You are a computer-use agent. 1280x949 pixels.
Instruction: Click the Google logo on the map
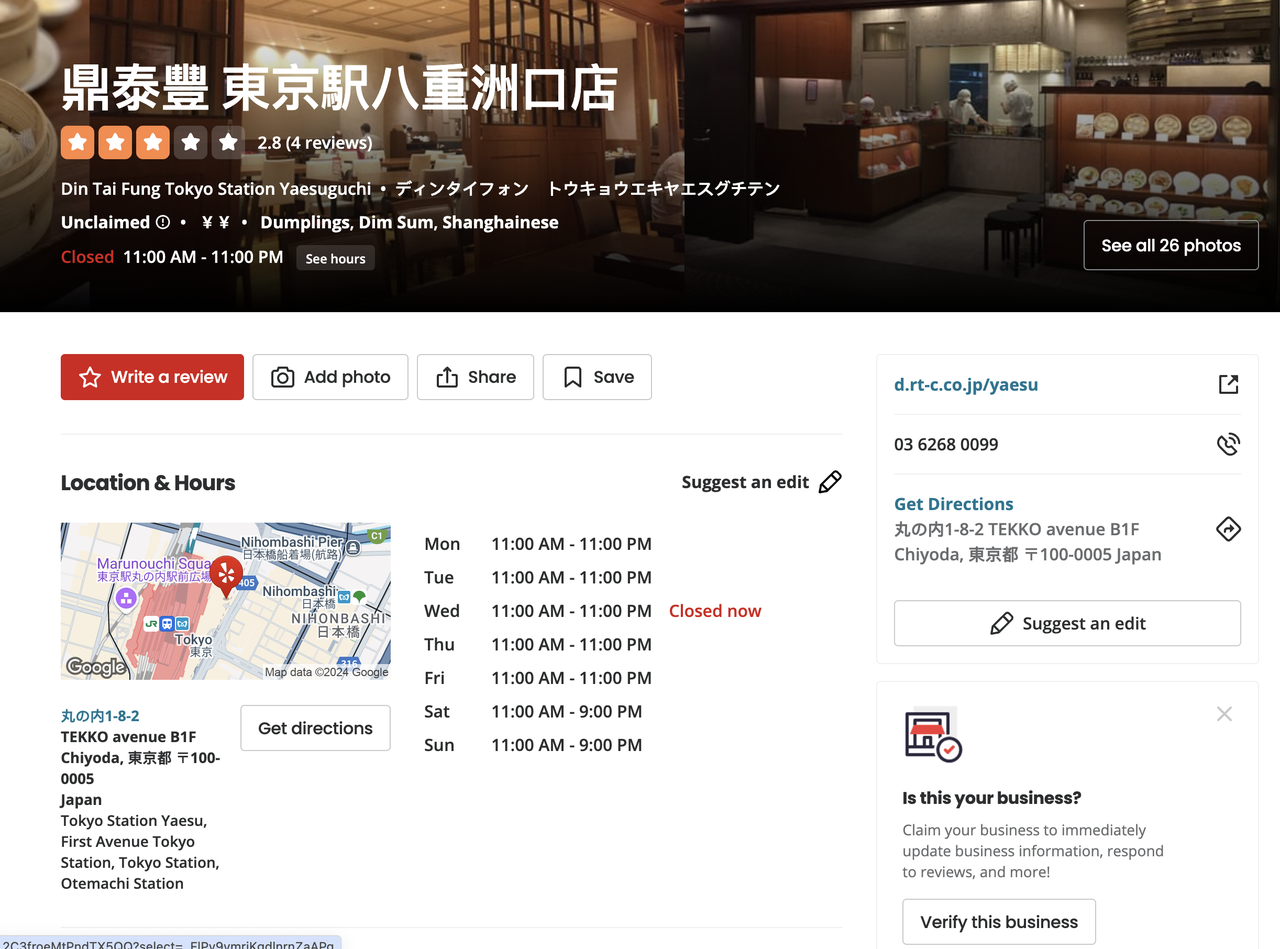96,667
